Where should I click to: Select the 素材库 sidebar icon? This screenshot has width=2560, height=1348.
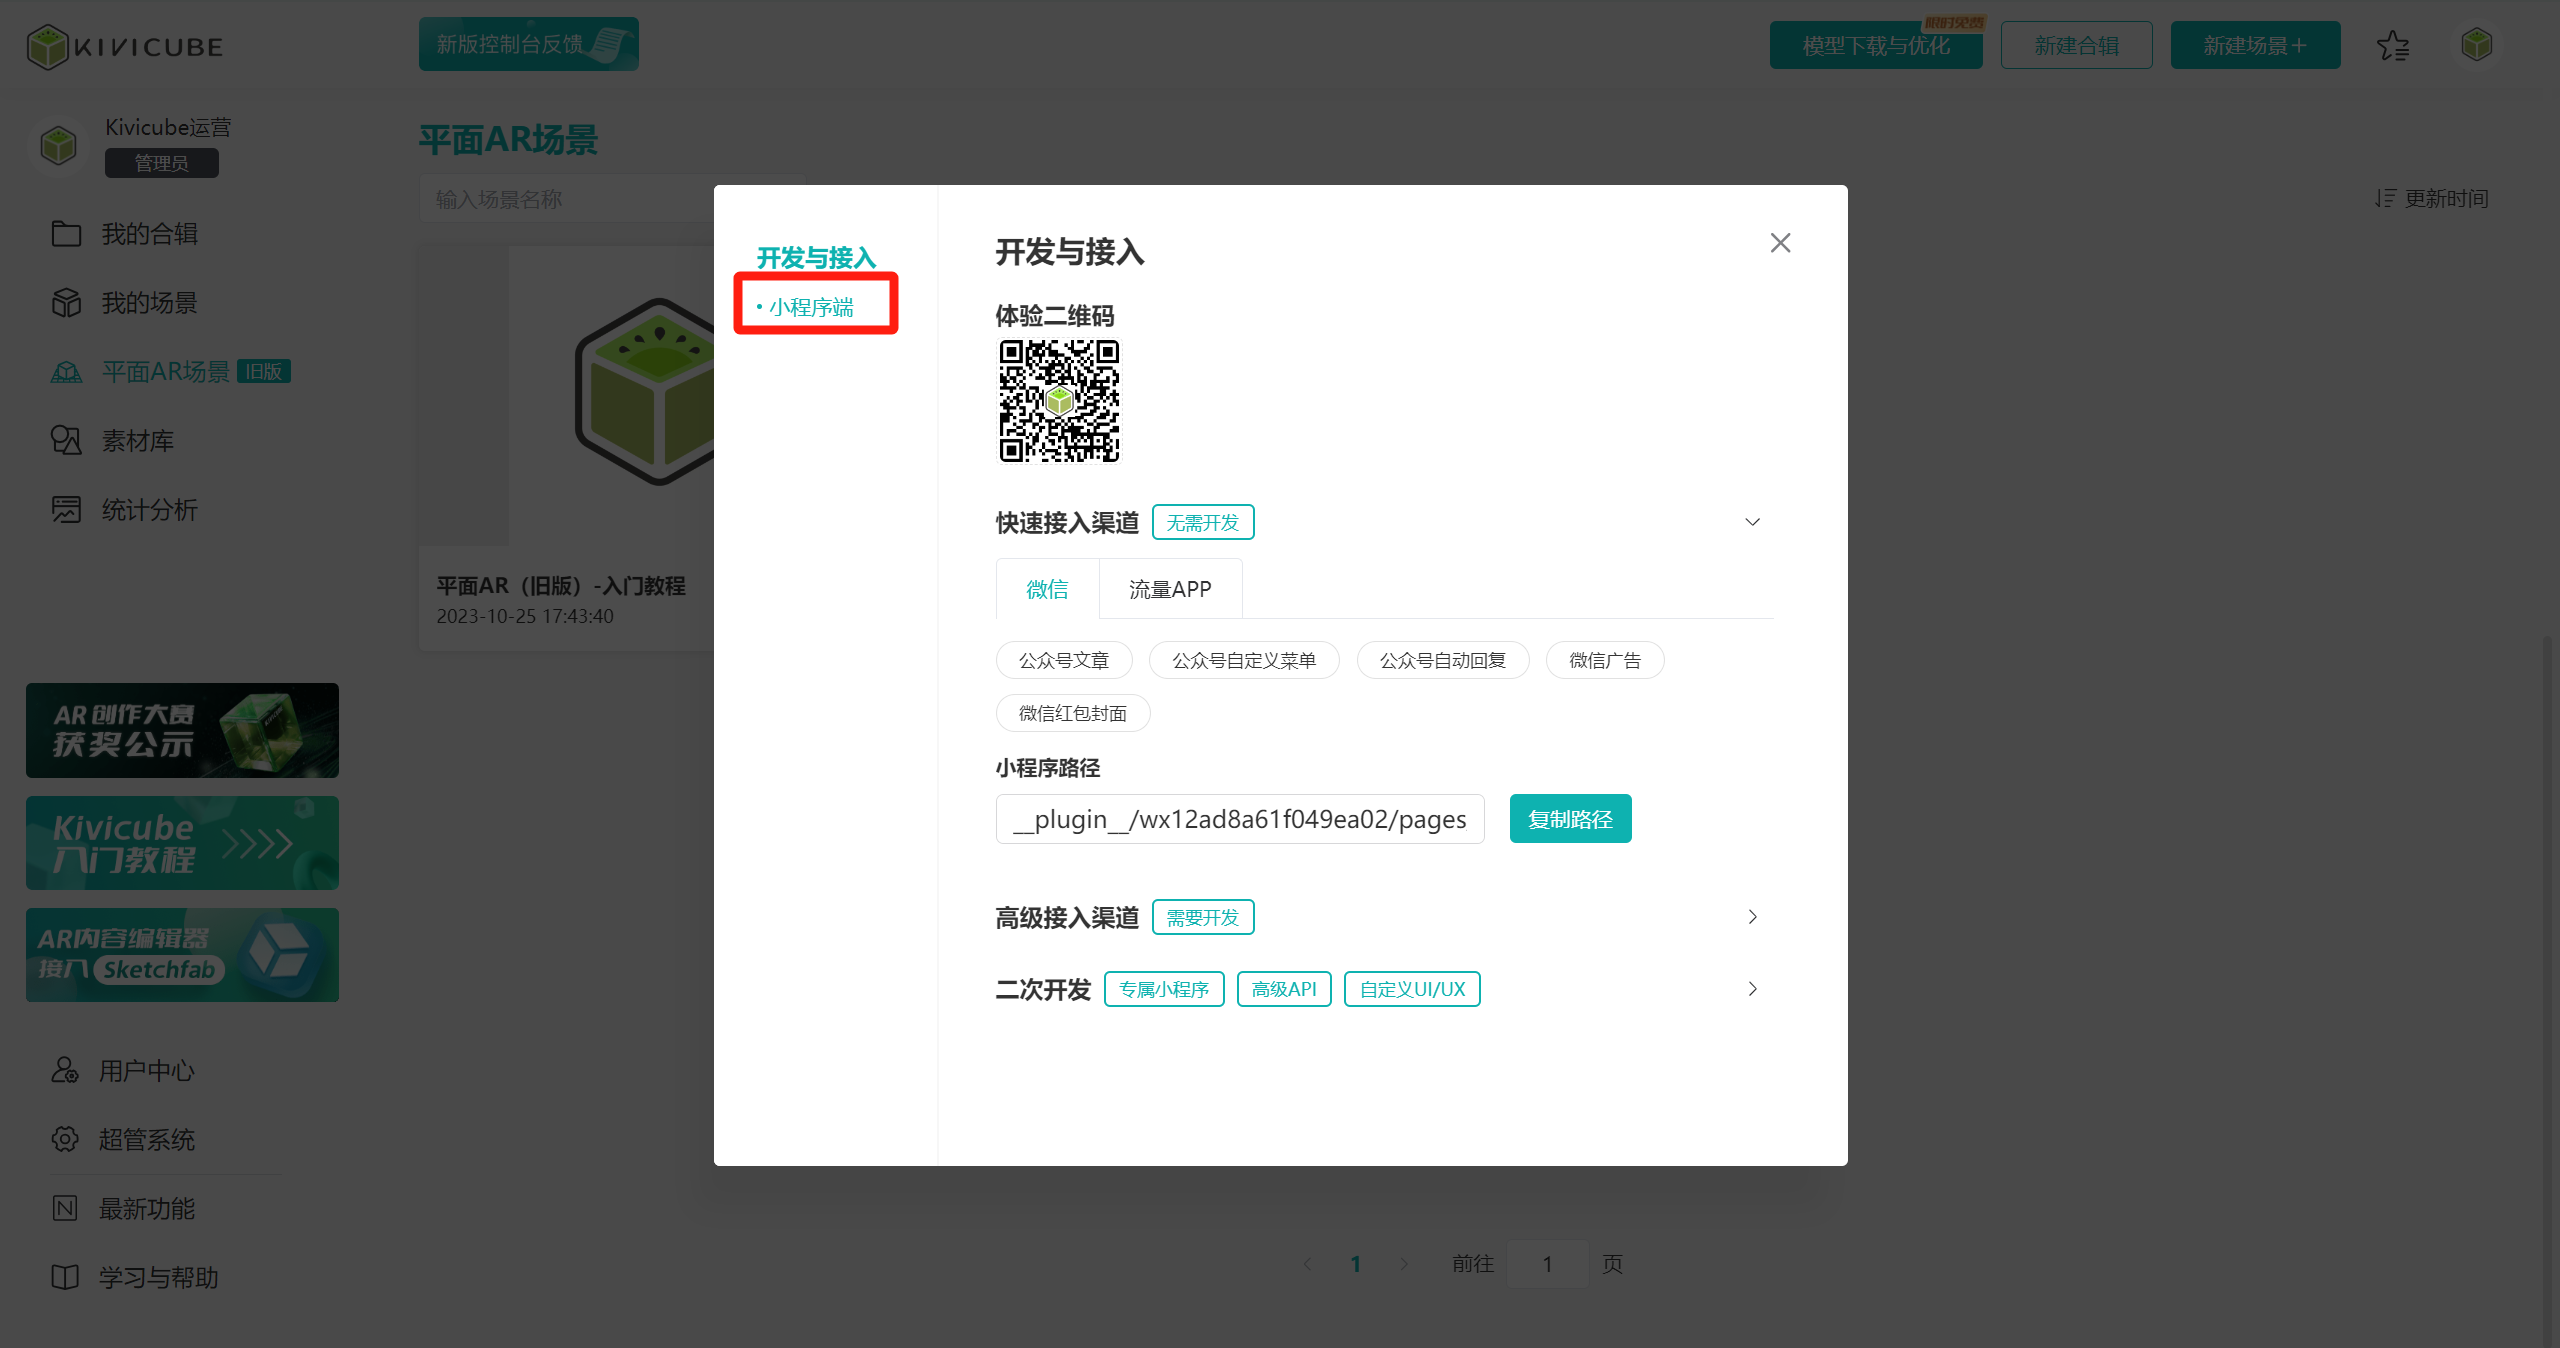(66, 441)
